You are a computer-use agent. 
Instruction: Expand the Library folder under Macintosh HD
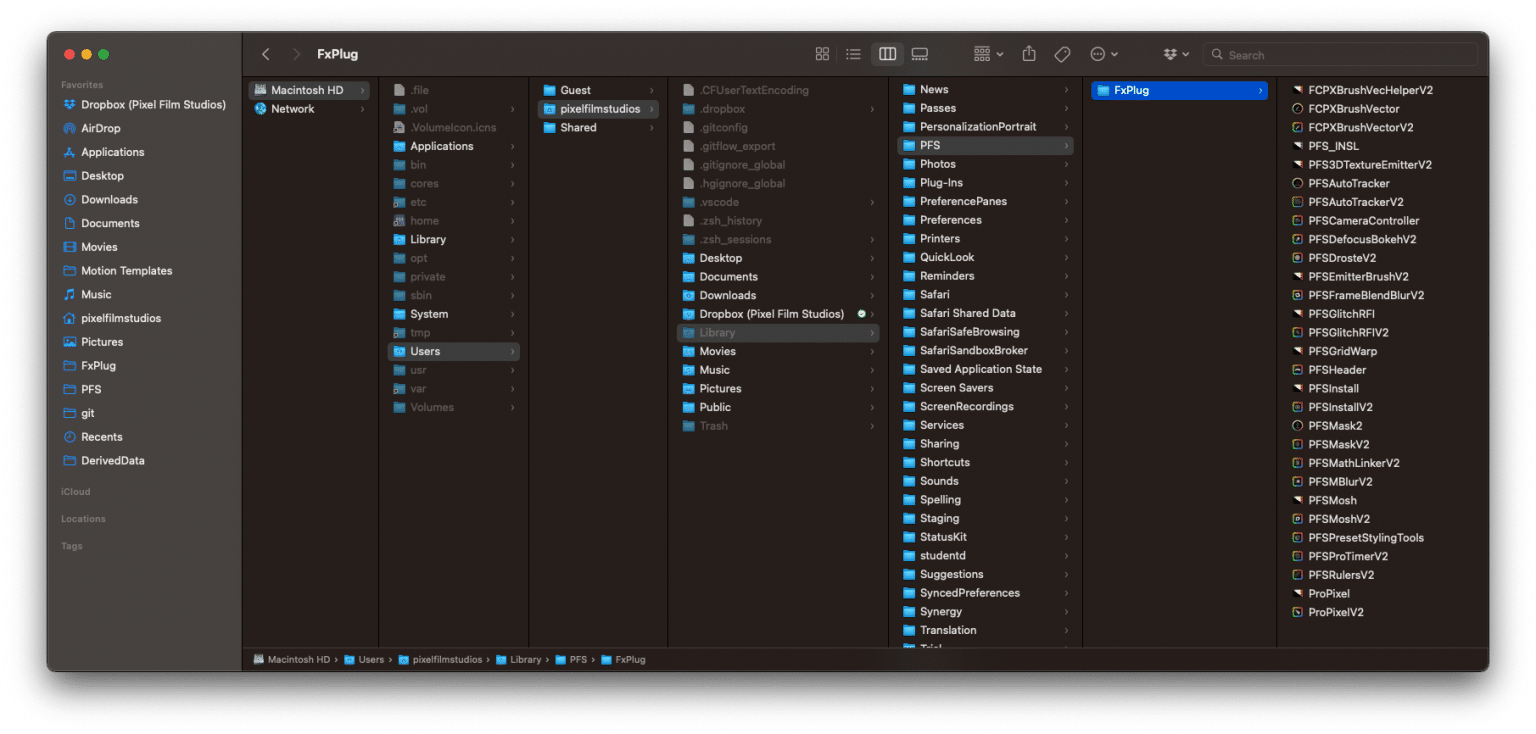click(x=513, y=240)
